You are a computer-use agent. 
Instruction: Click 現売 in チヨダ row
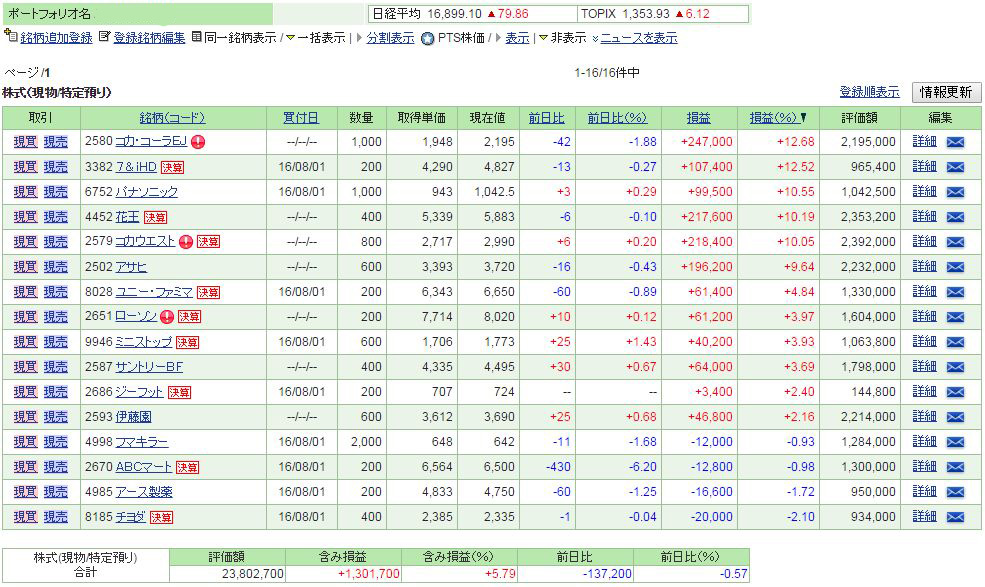[55, 517]
